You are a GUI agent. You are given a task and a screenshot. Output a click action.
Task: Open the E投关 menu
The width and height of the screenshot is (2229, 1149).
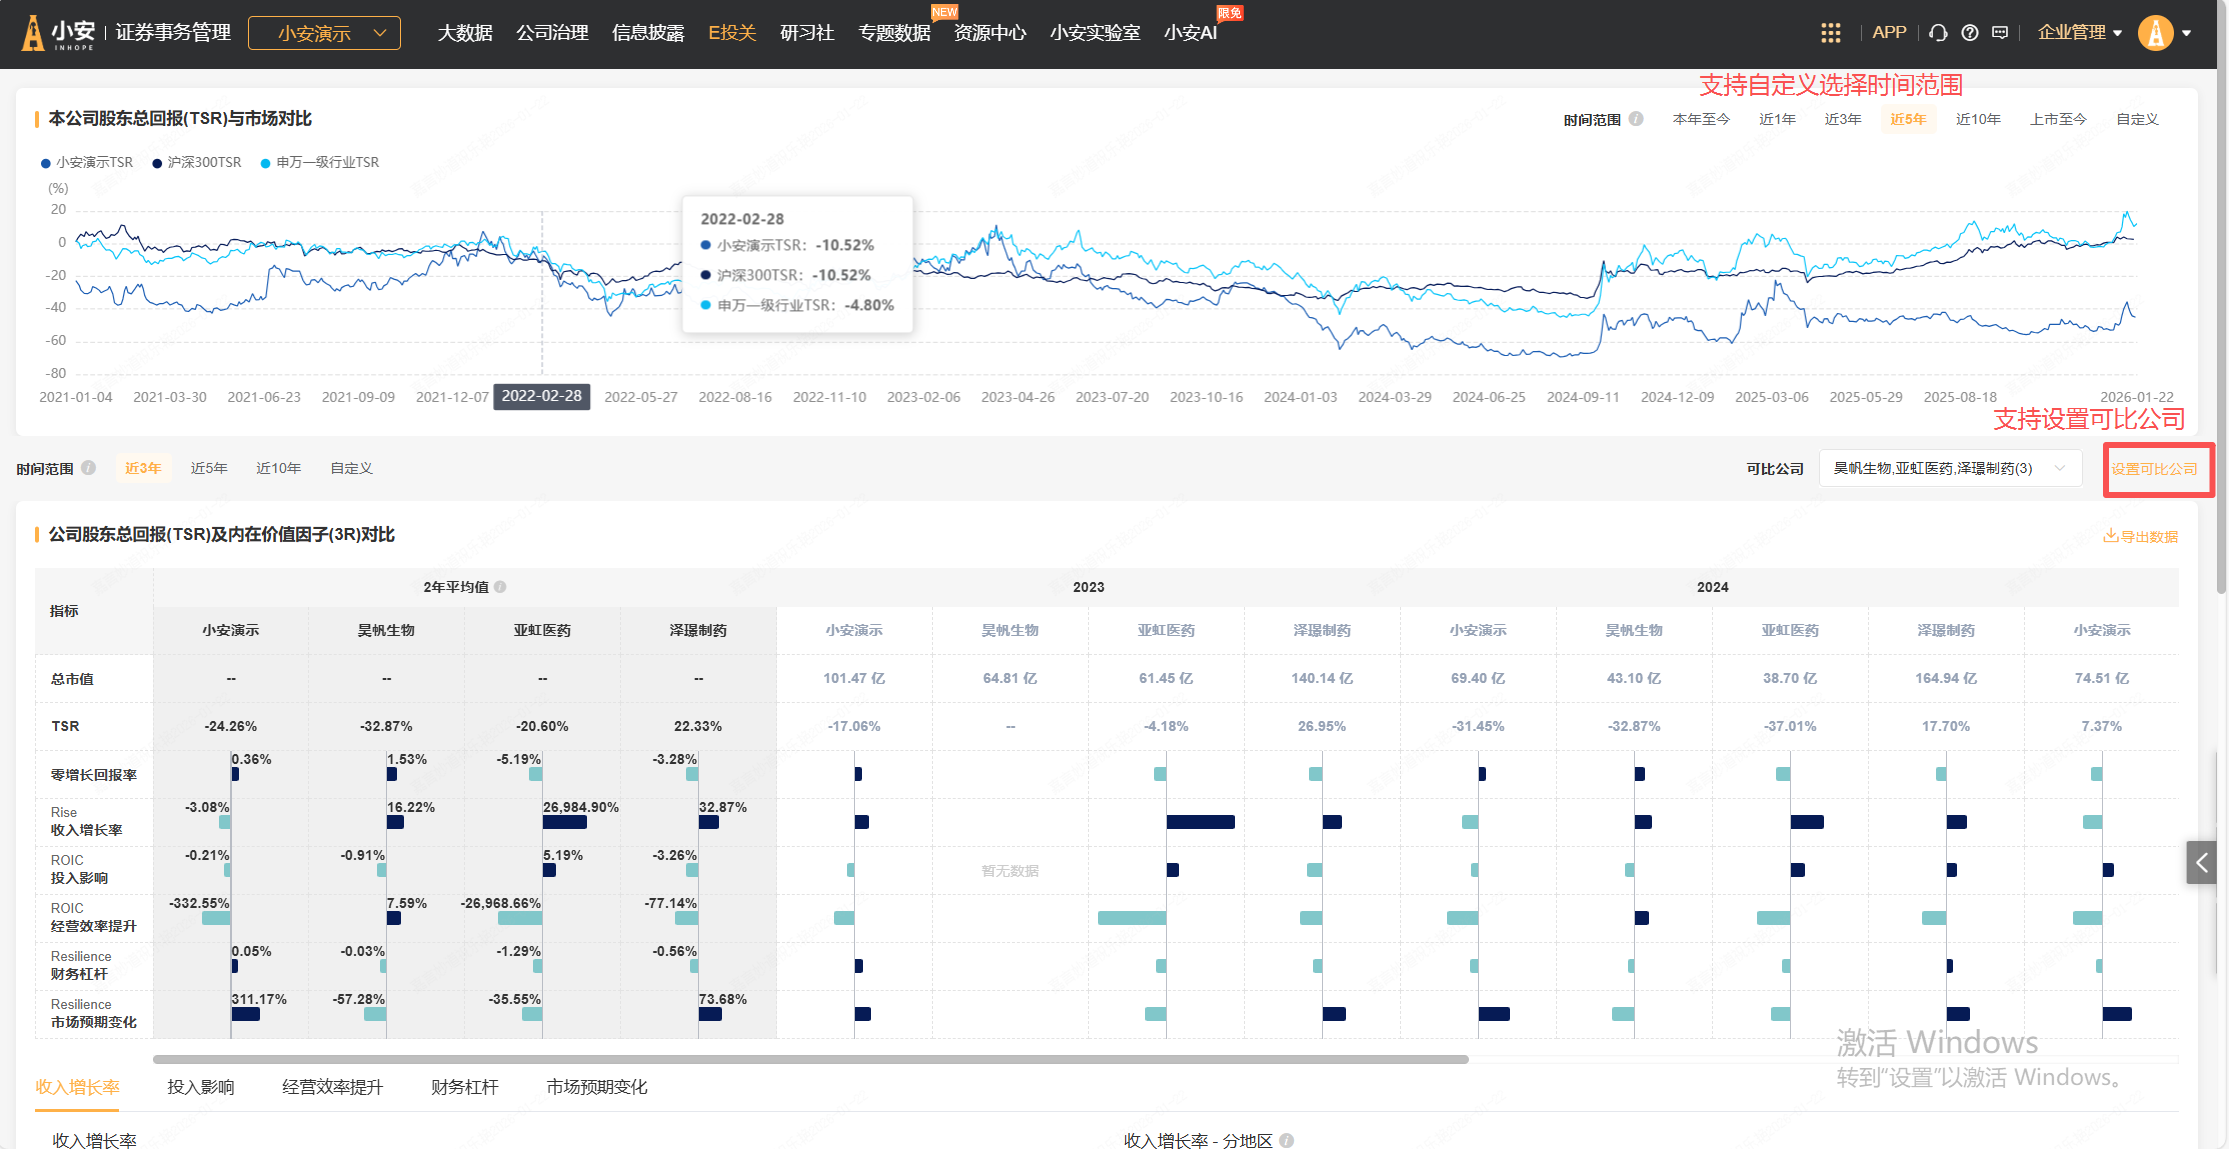point(731,33)
